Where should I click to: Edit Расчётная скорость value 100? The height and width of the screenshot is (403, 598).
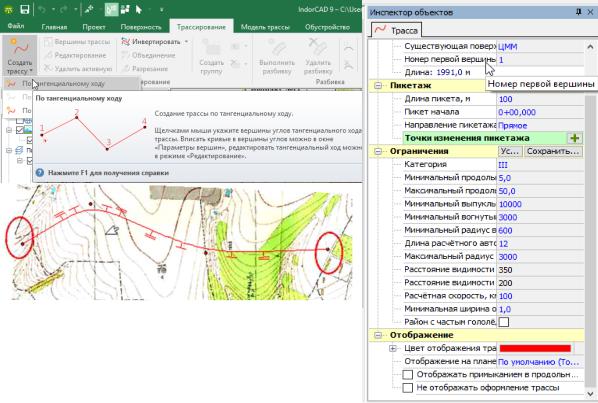coord(540,296)
